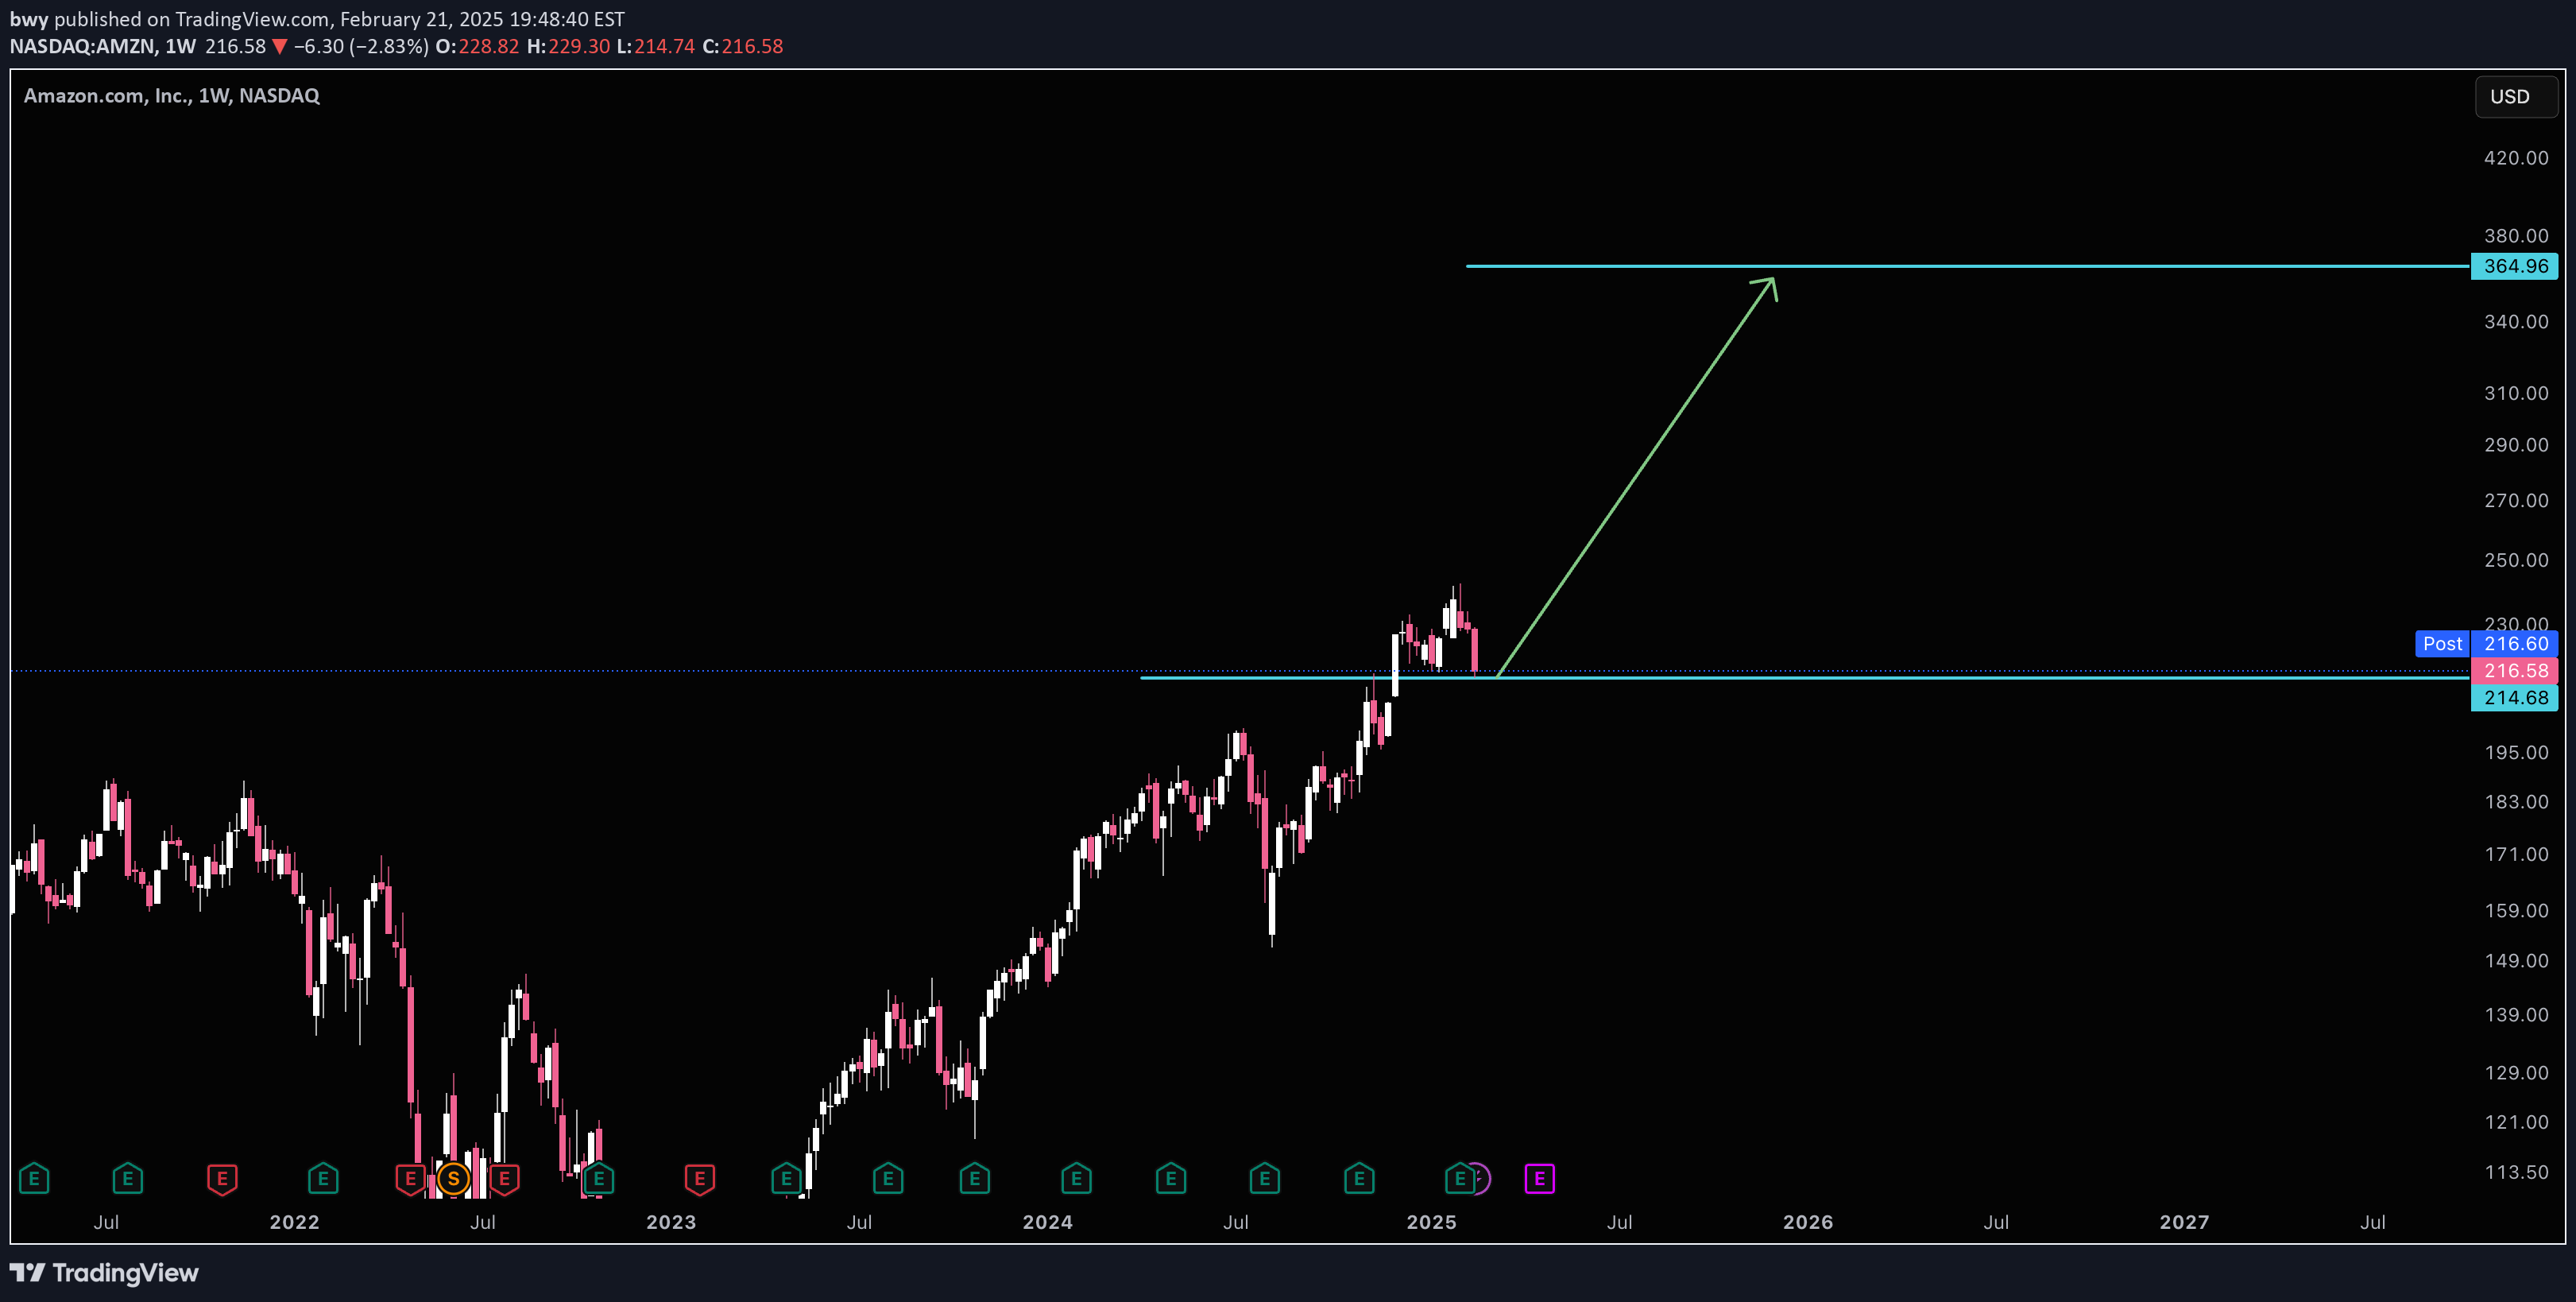Click the 2025 label on time axis
Screen dimensions: 2576x1302
click(x=1431, y=1222)
